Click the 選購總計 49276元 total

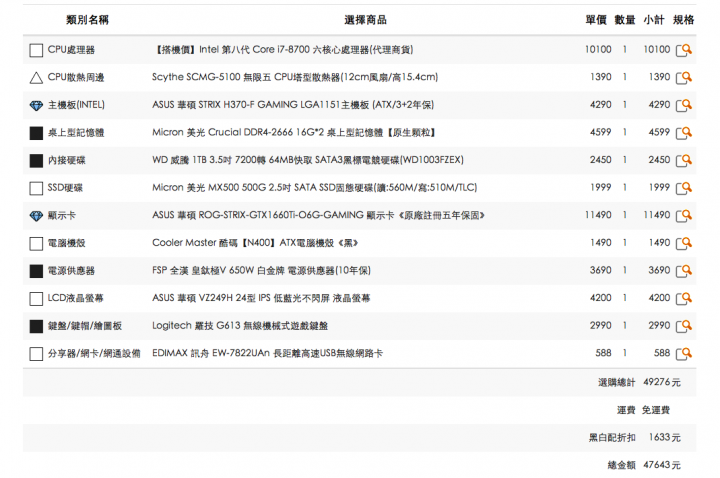coord(639,382)
